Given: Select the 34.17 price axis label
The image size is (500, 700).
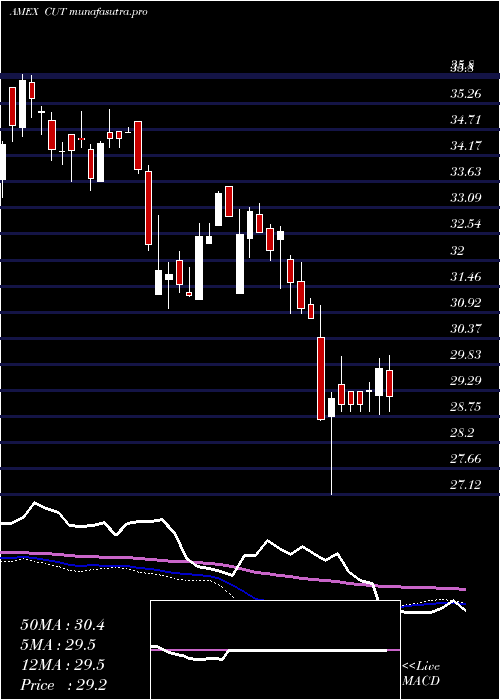Looking at the screenshot, I should [465, 146].
